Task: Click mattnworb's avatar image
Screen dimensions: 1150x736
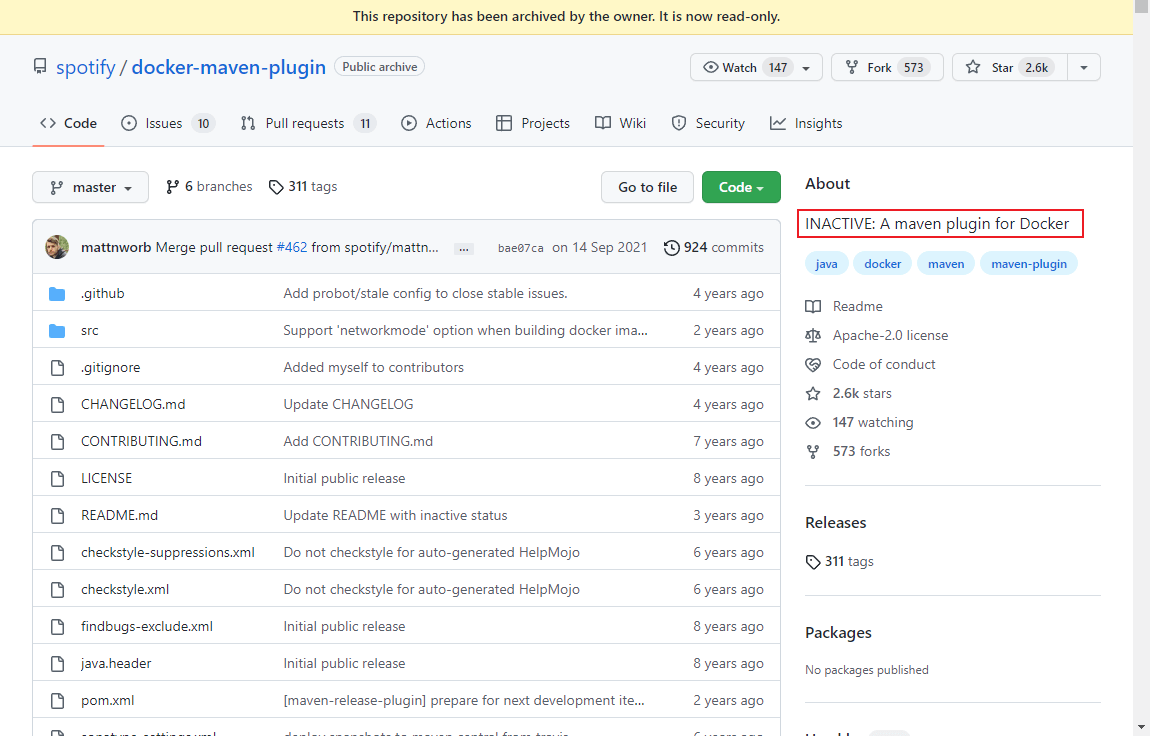Action: [x=57, y=247]
